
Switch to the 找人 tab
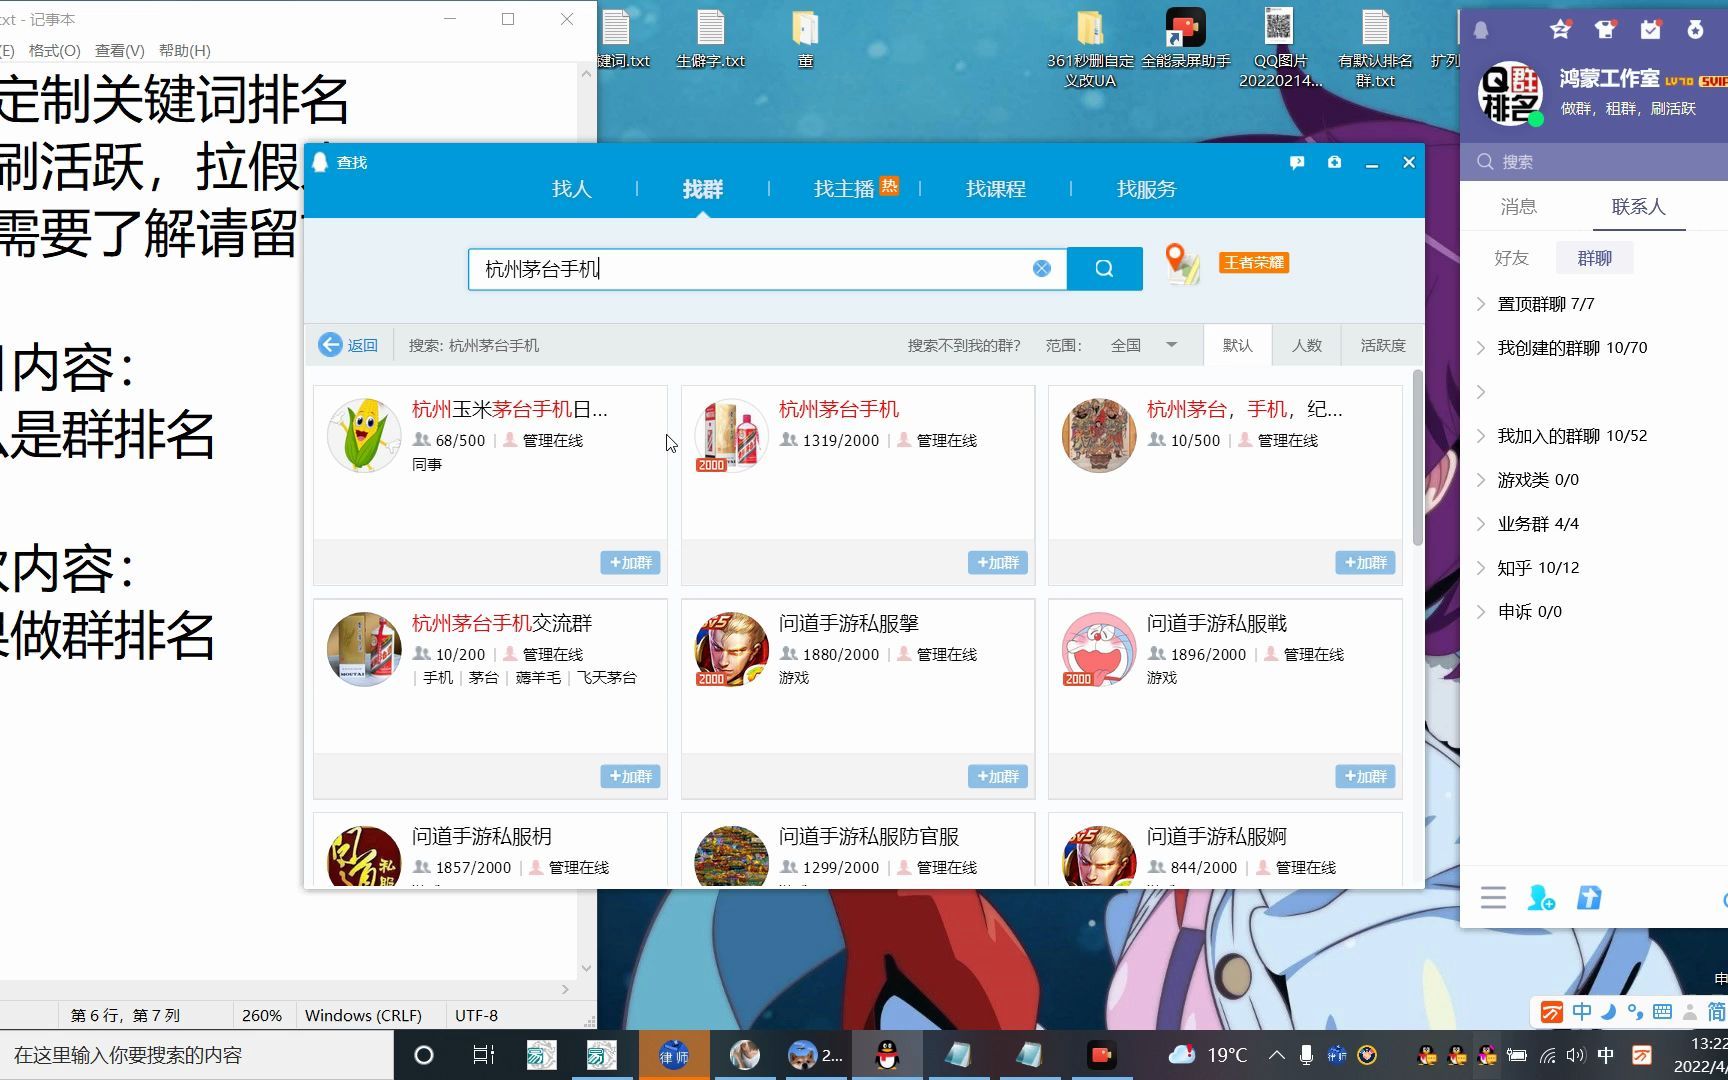click(571, 189)
